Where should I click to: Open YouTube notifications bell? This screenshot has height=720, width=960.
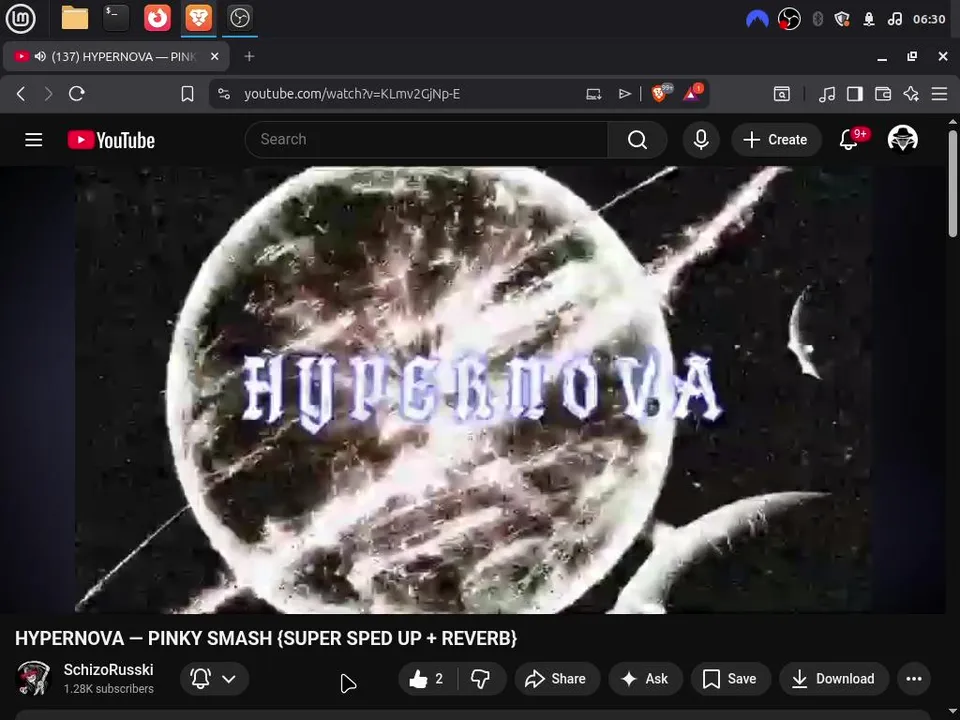849,140
